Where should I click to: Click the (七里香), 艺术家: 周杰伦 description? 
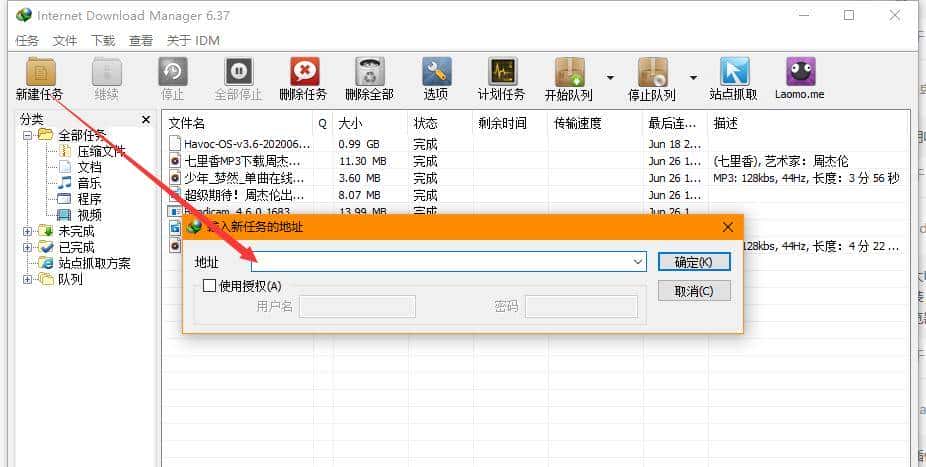pos(781,161)
